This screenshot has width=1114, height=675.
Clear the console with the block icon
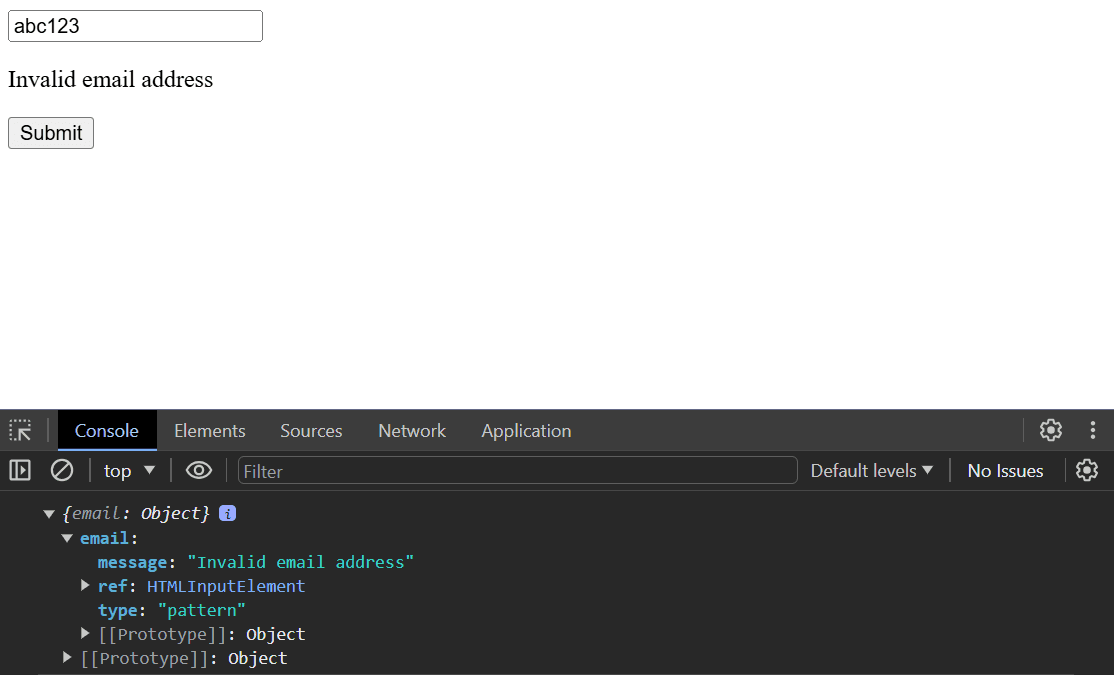tap(62, 470)
